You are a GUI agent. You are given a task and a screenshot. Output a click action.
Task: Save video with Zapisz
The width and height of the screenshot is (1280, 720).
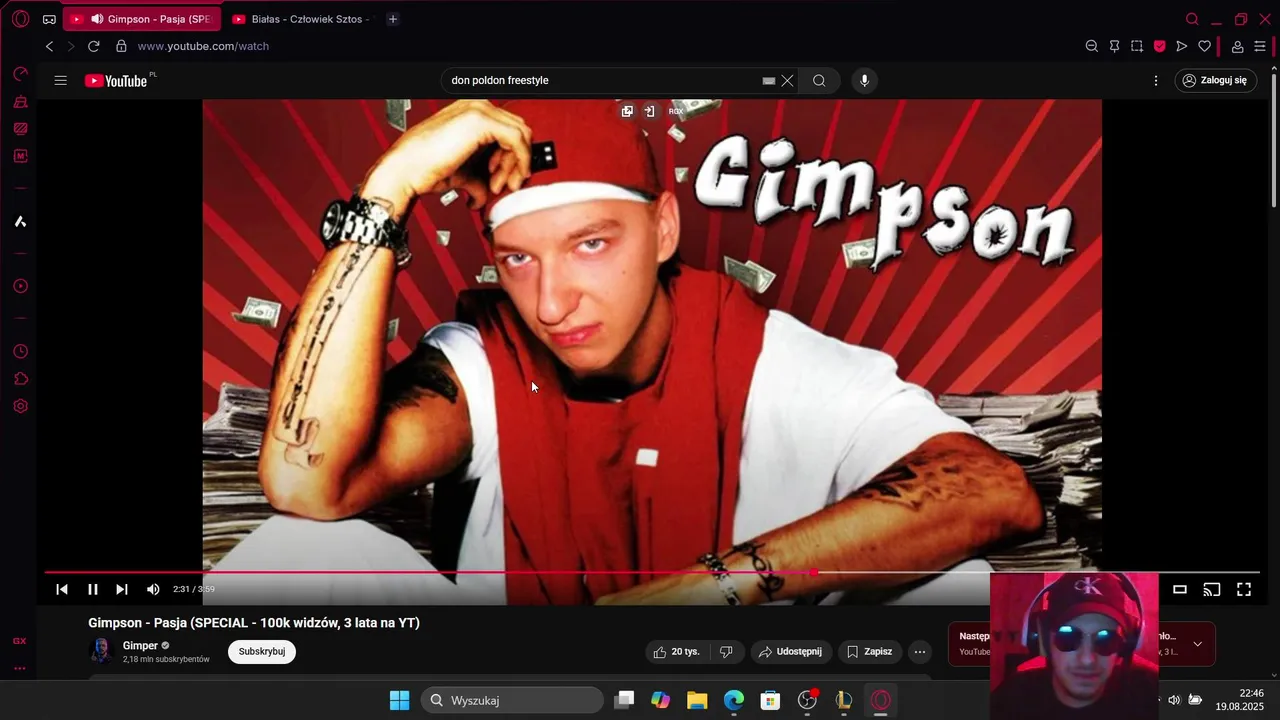870,652
